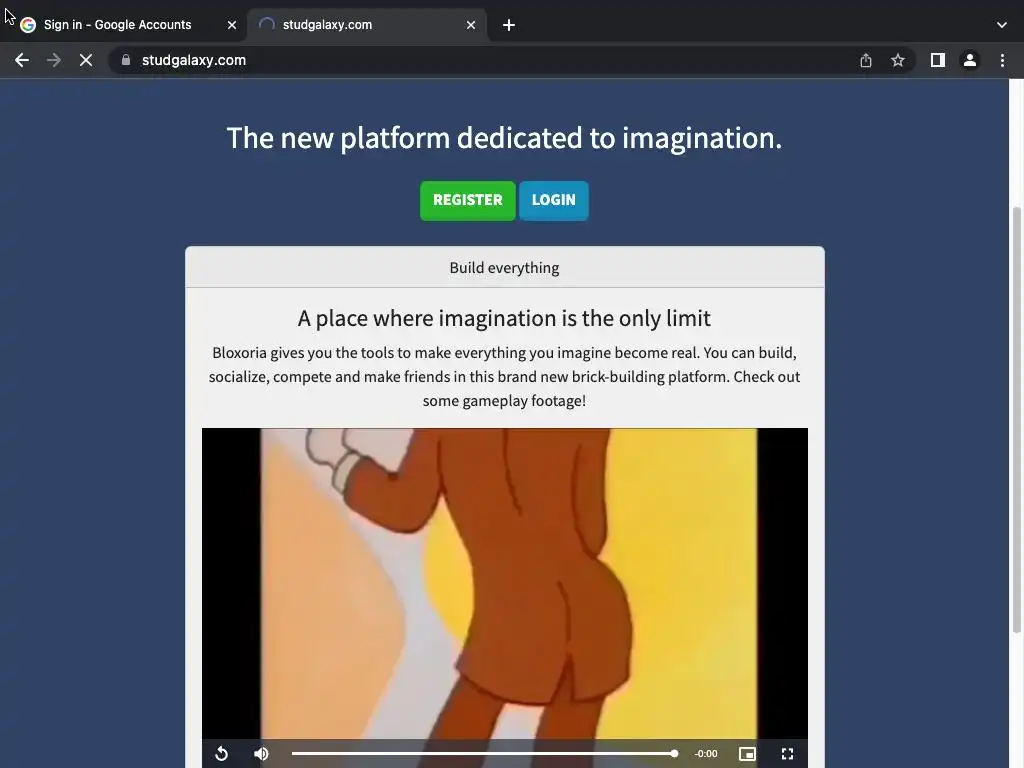Viewport: 1024px width, 768px height.
Task: Stop loading the page
Action: pos(86,60)
